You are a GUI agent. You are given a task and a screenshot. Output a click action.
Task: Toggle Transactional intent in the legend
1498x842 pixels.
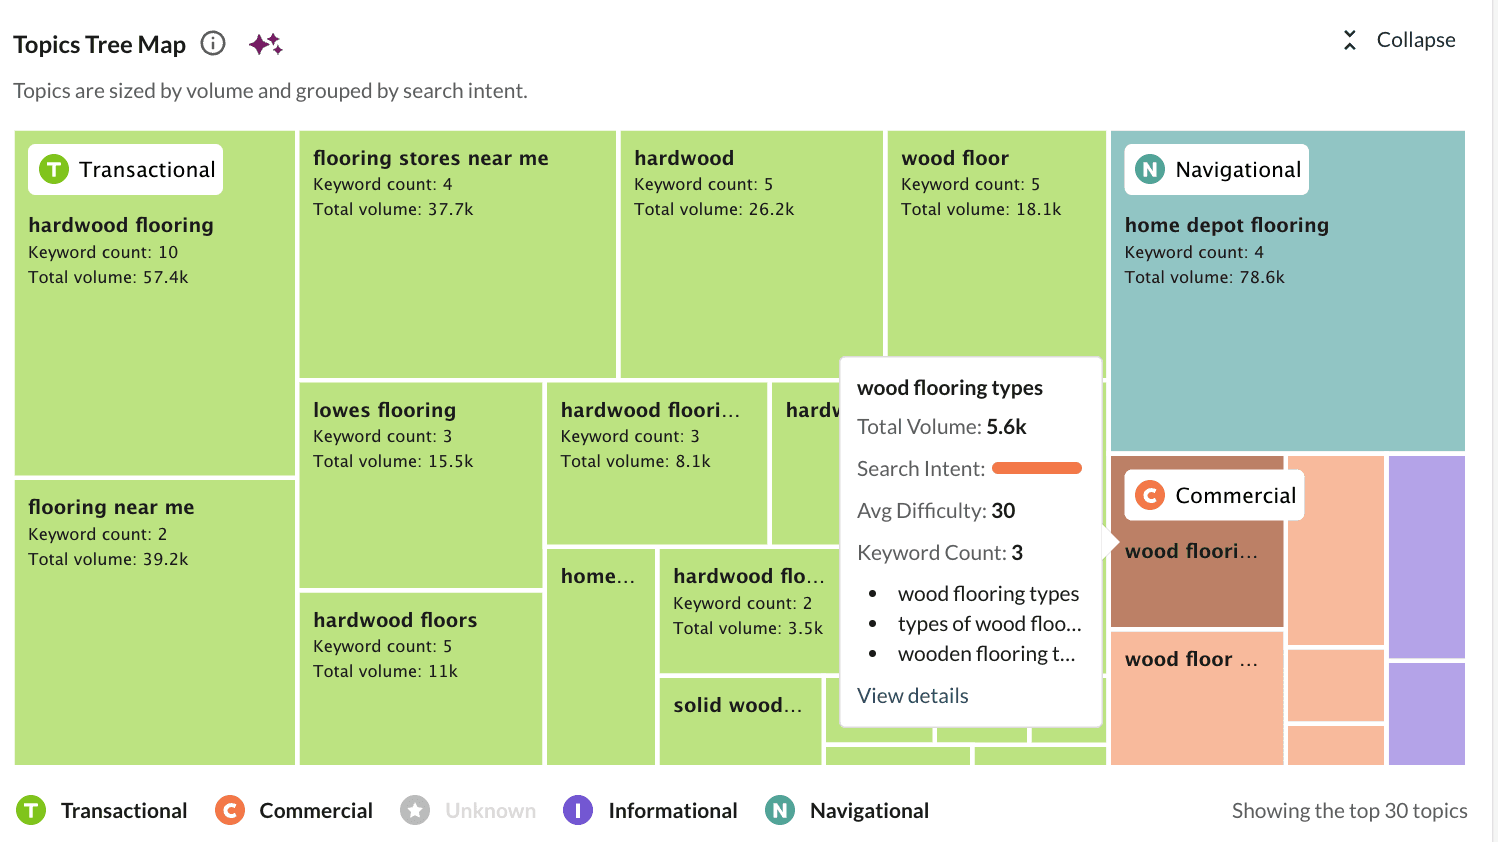[x=102, y=810]
